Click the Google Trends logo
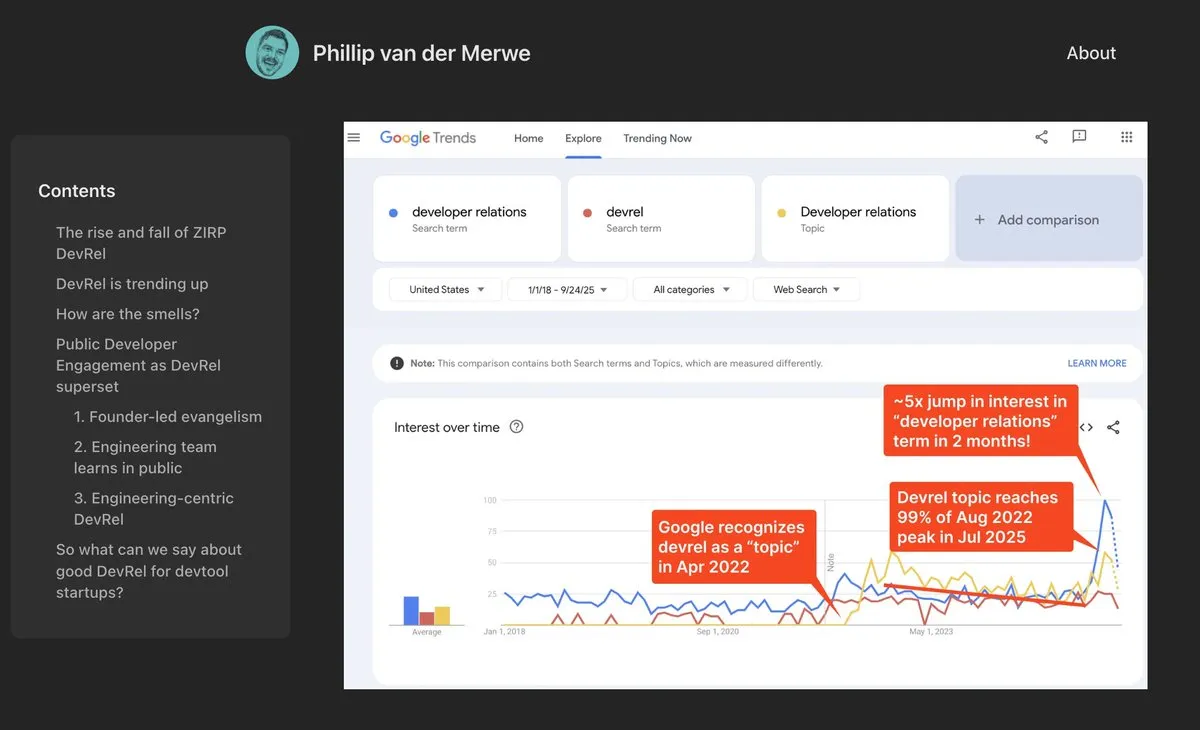This screenshot has height=730, width=1200. (428, 138)
